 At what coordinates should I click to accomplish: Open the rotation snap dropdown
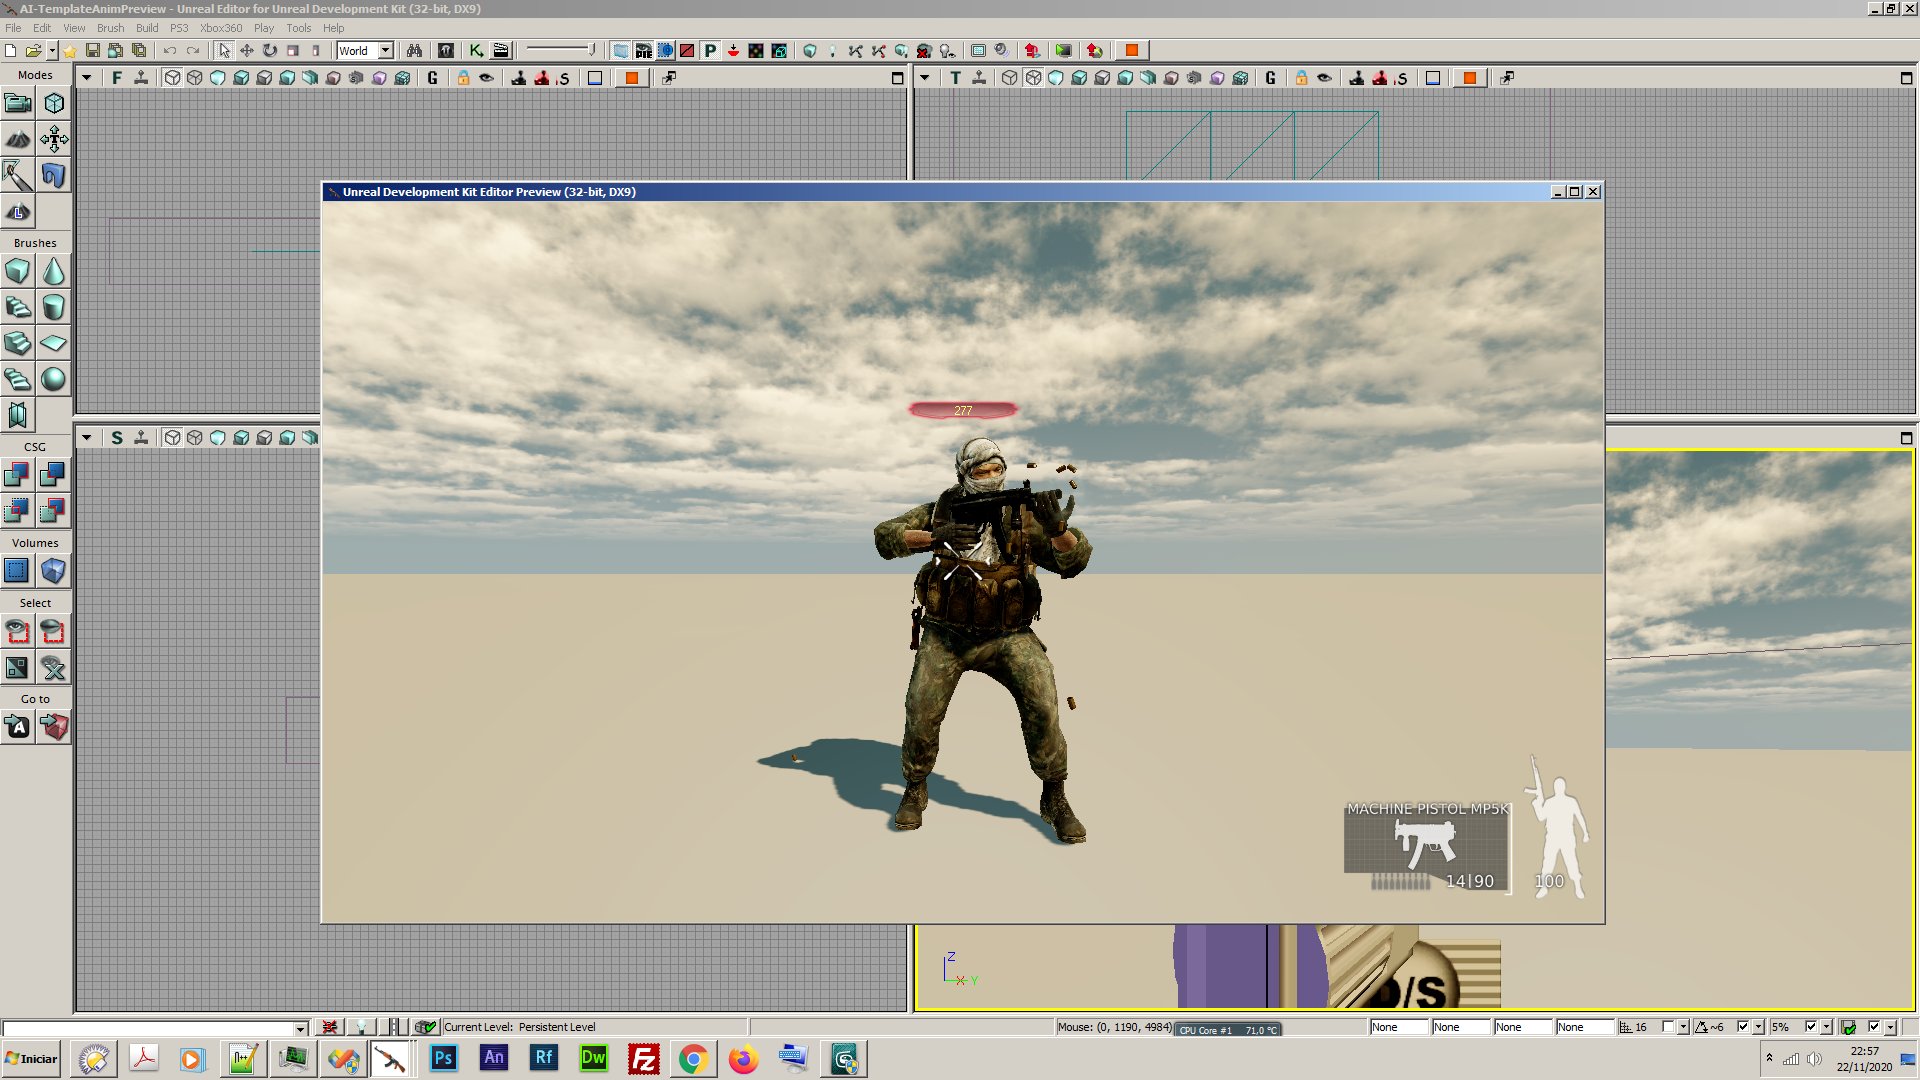(1759, 1027)
